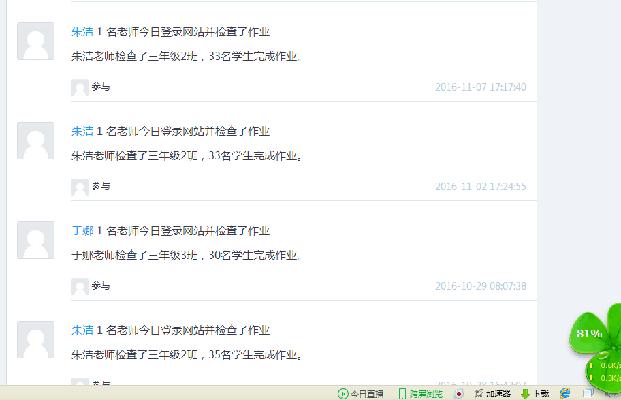Click the 2016-11-07 17:17:40 timestamp
Screen dimensions: 621x400
click(481, 87)
